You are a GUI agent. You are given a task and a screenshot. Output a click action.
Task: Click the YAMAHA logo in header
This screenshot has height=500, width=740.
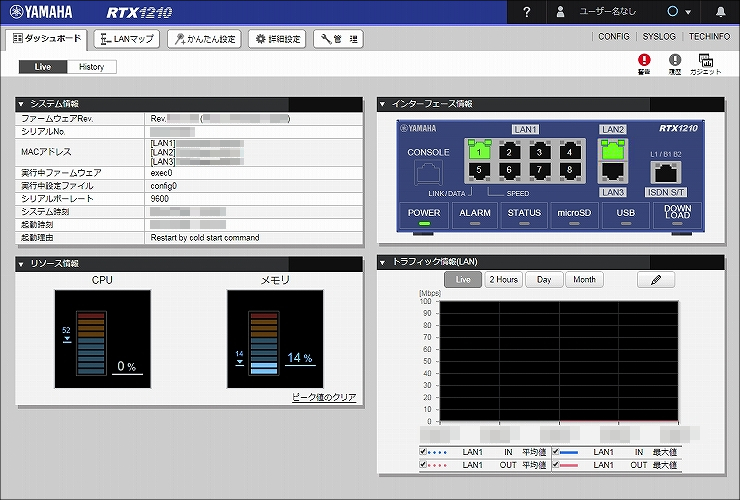(x=41, y=12)
